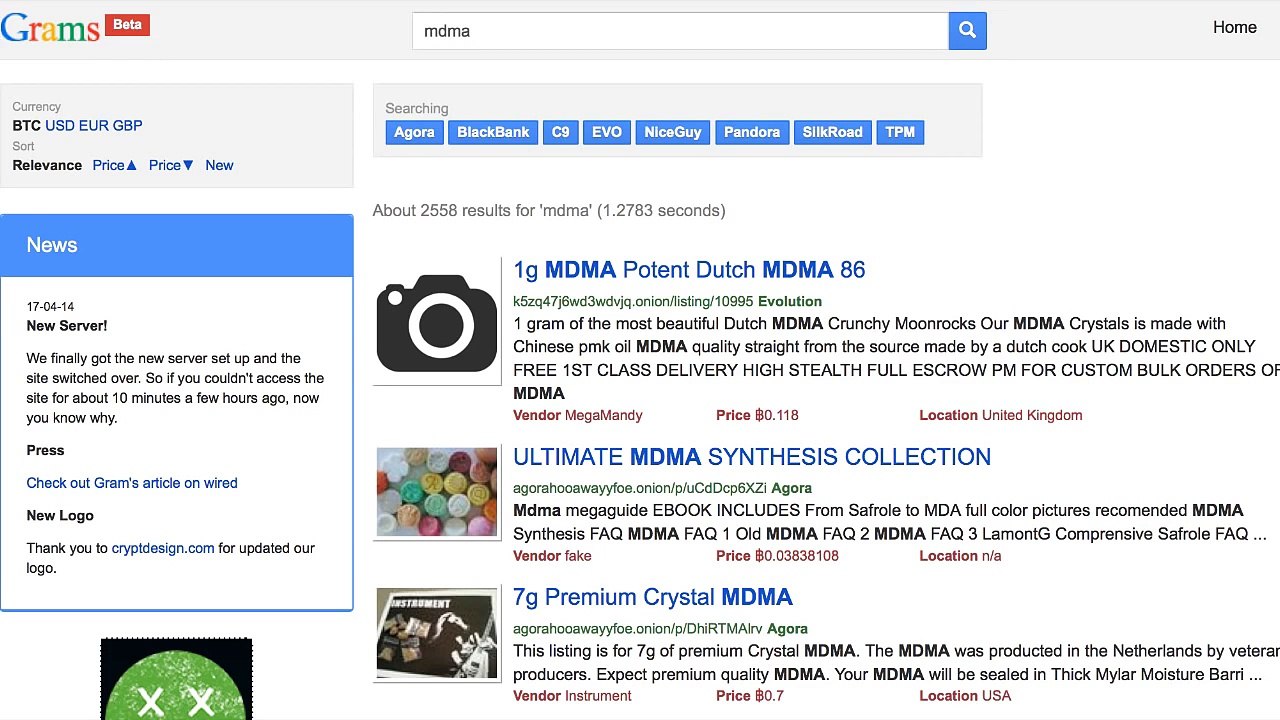1280x720 pixels.
Task: Sort results by New
Action: pyautogui.click(x=219, y=165)
